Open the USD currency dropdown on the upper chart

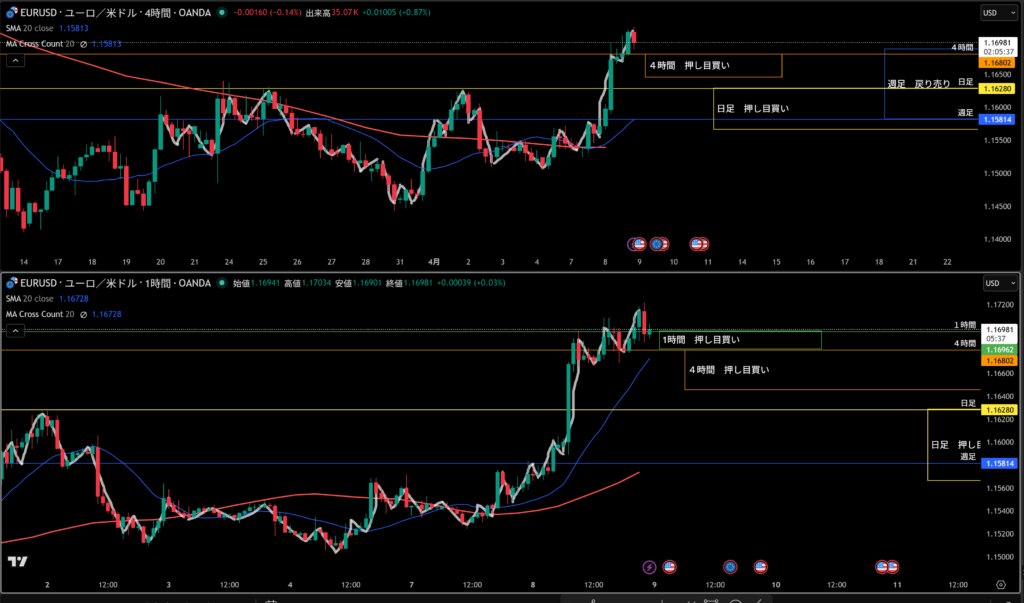pos(990,13)
